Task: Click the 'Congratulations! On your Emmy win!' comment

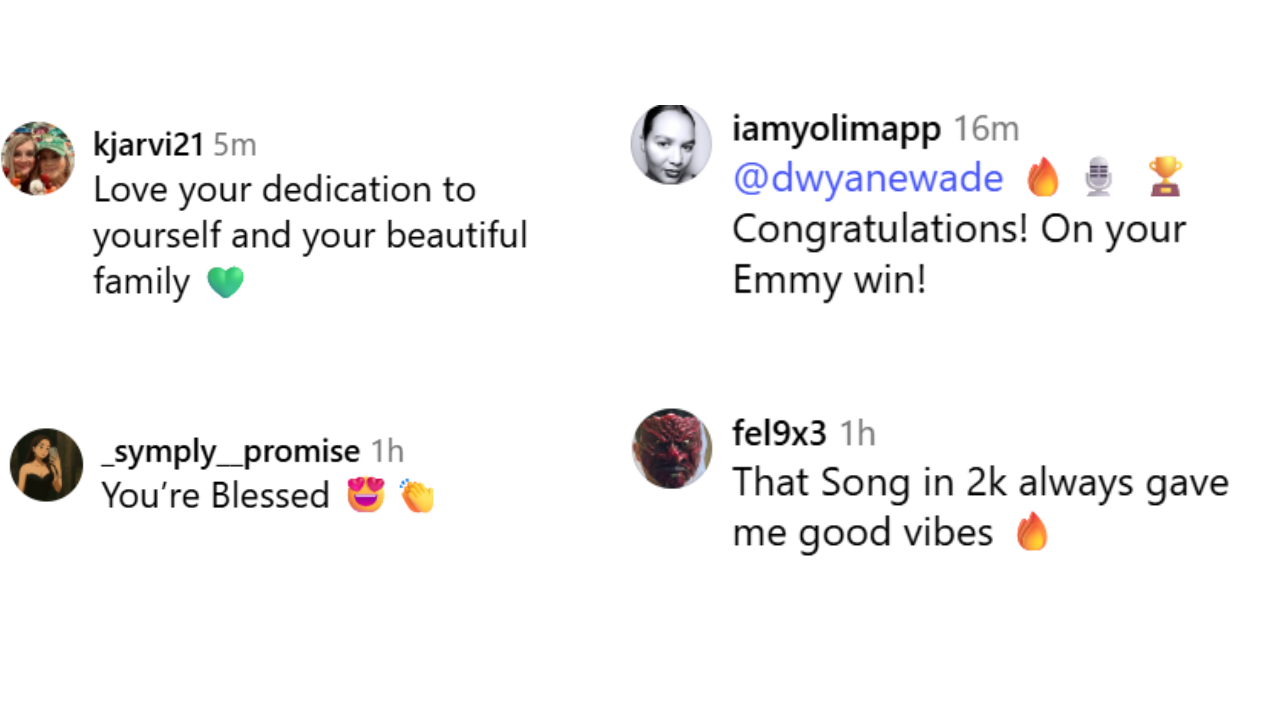Action: coord(958,254)
